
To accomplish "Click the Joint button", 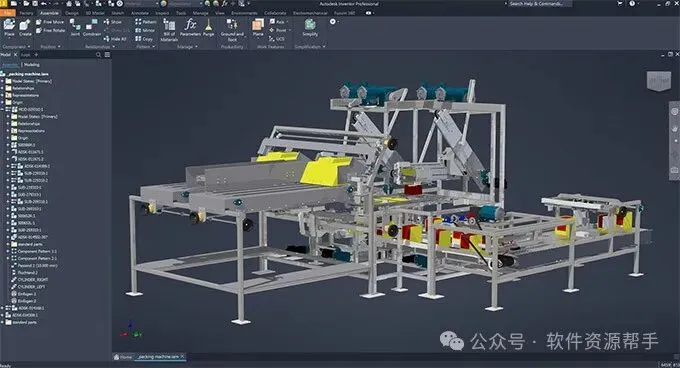I will coord(75,28).
